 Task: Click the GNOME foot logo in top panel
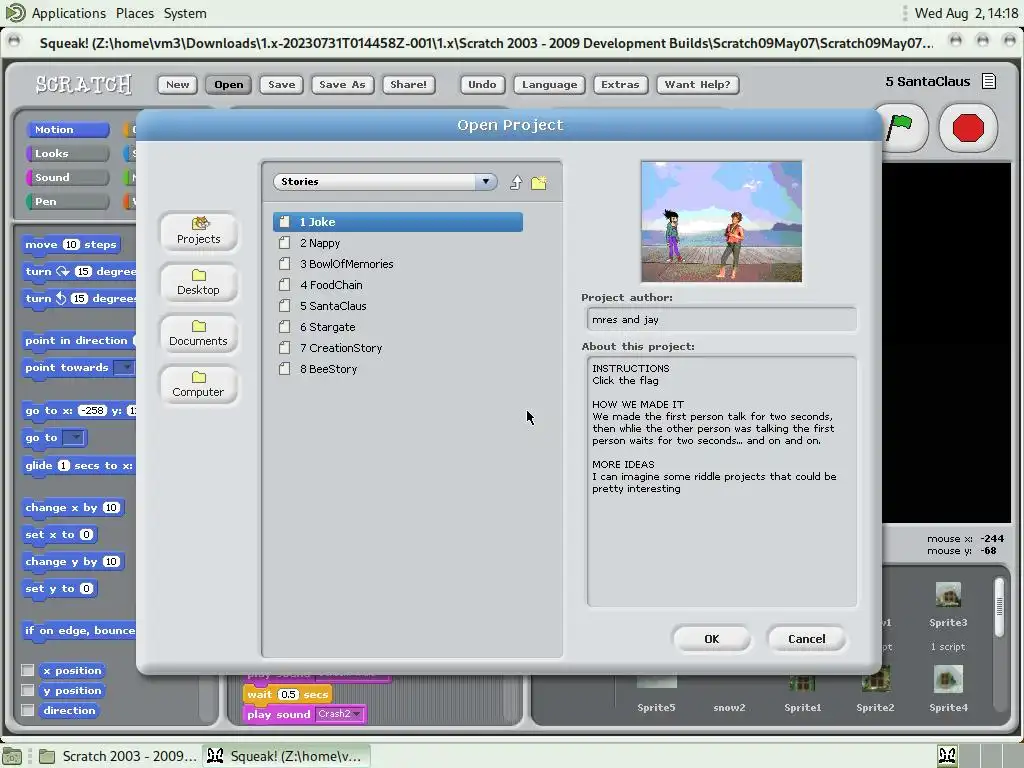(x=14, y=12)
